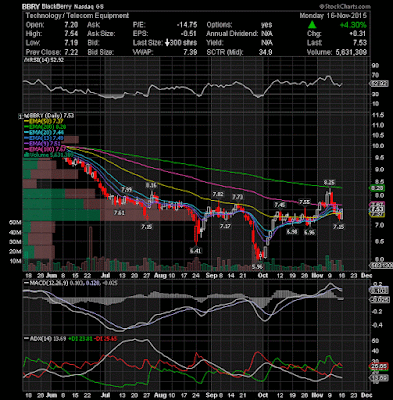Click the EPS value -0.51
Viewport: 393px width, 400px height.
pyautogui.click(x=189, y=34)
